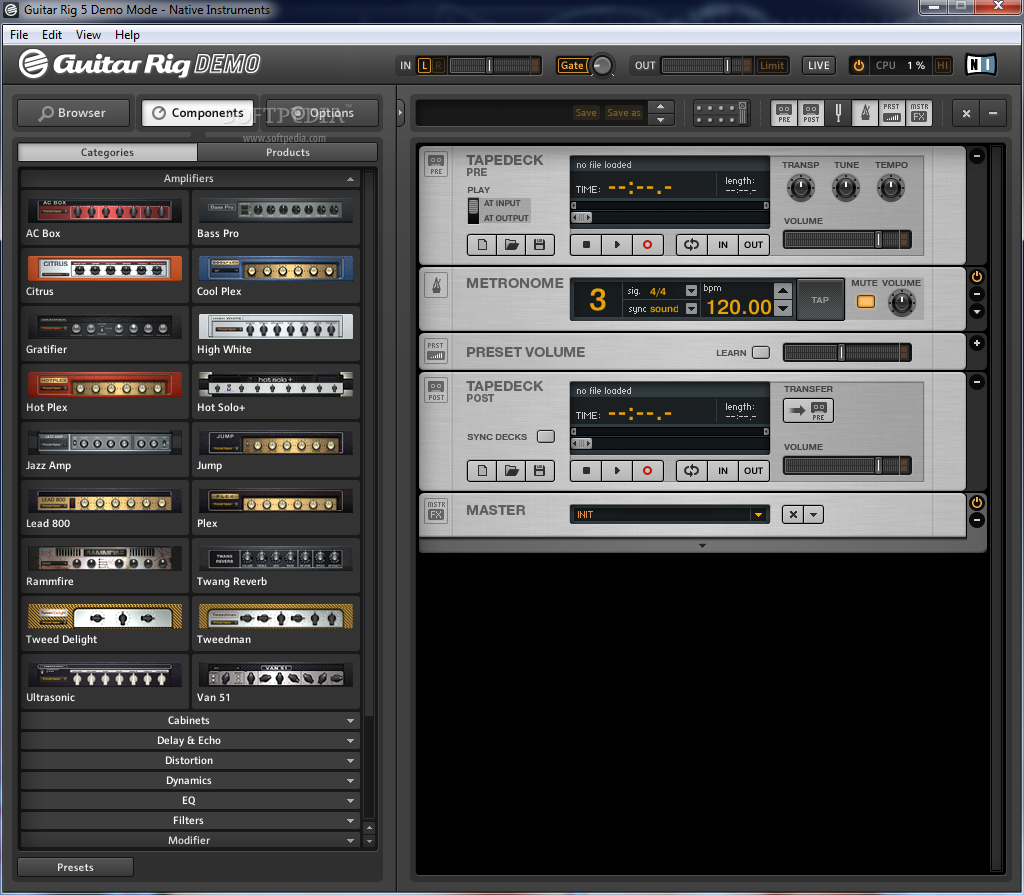Toggle loop in Tapedeck Pre
This screenshot has width=1024, height=895.
tap(692, 245)
